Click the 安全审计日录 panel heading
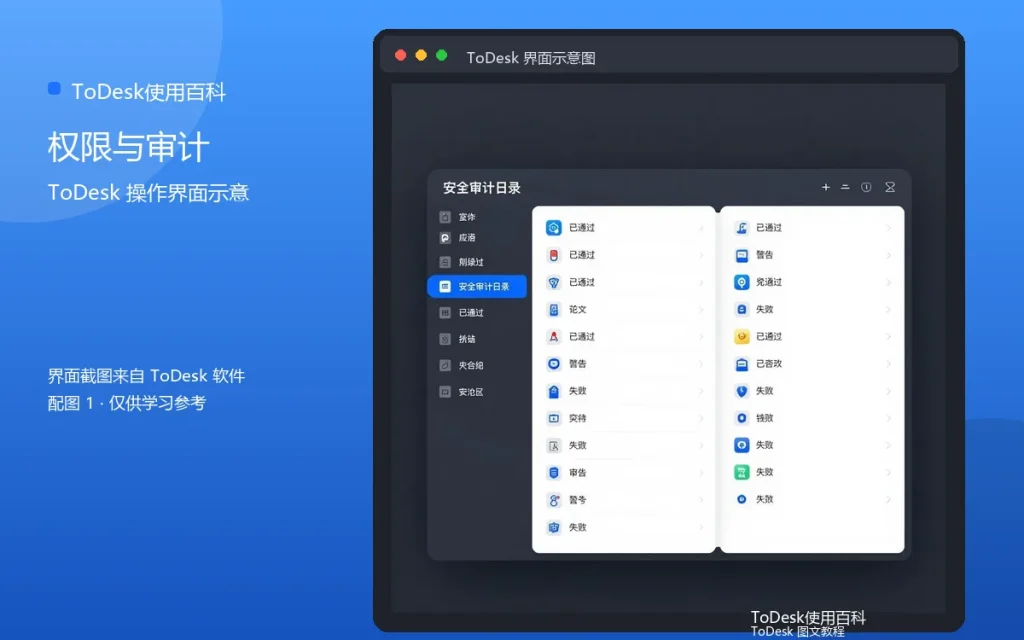 (x=482, y=188)
